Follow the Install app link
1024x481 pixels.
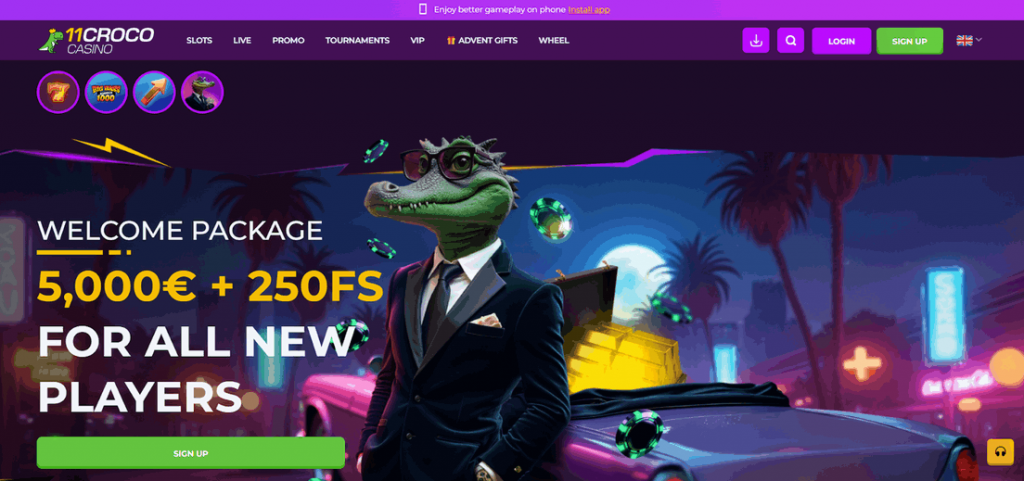click(589, 10)
